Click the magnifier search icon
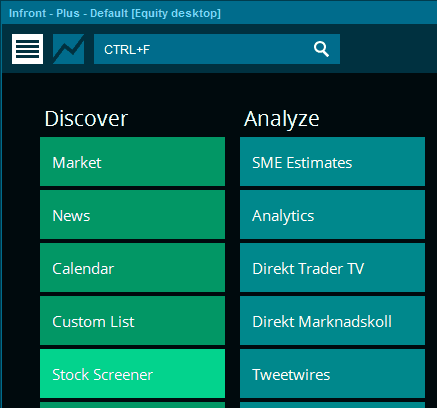Image resolution: width=437 pixels, height=408 pixels. 321,49
